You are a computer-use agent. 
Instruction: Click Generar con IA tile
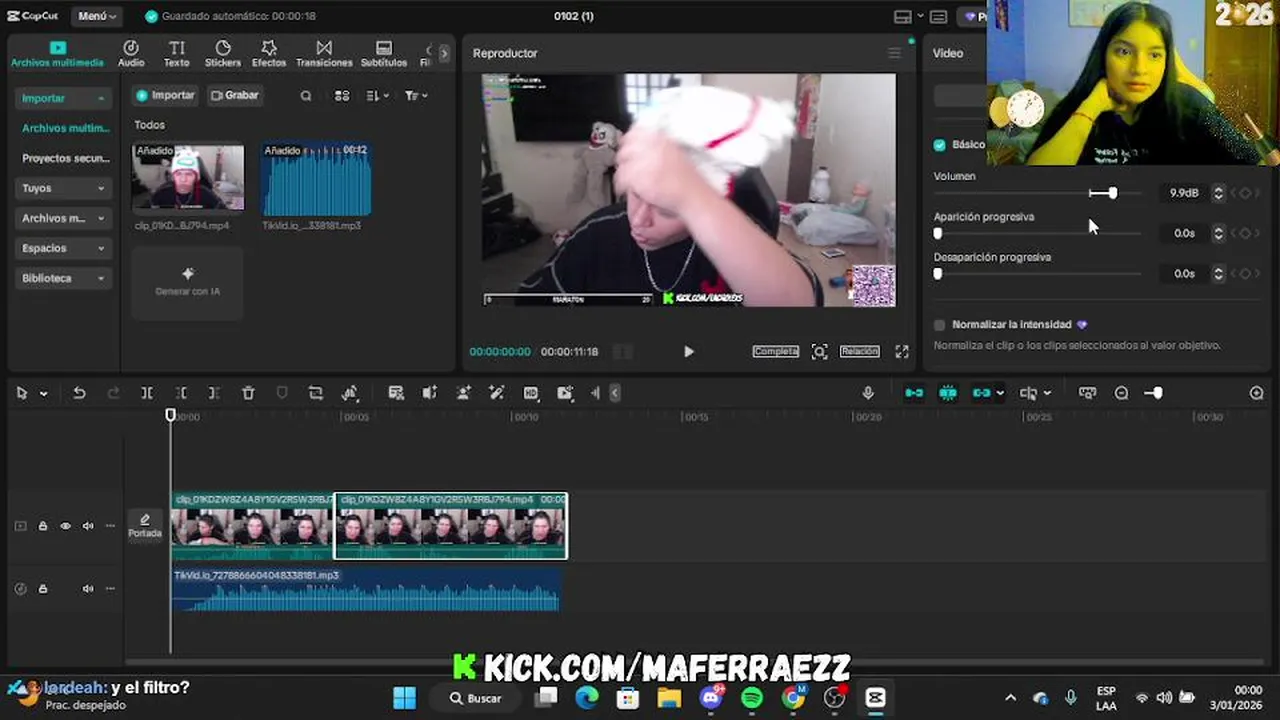coord(187,282)
